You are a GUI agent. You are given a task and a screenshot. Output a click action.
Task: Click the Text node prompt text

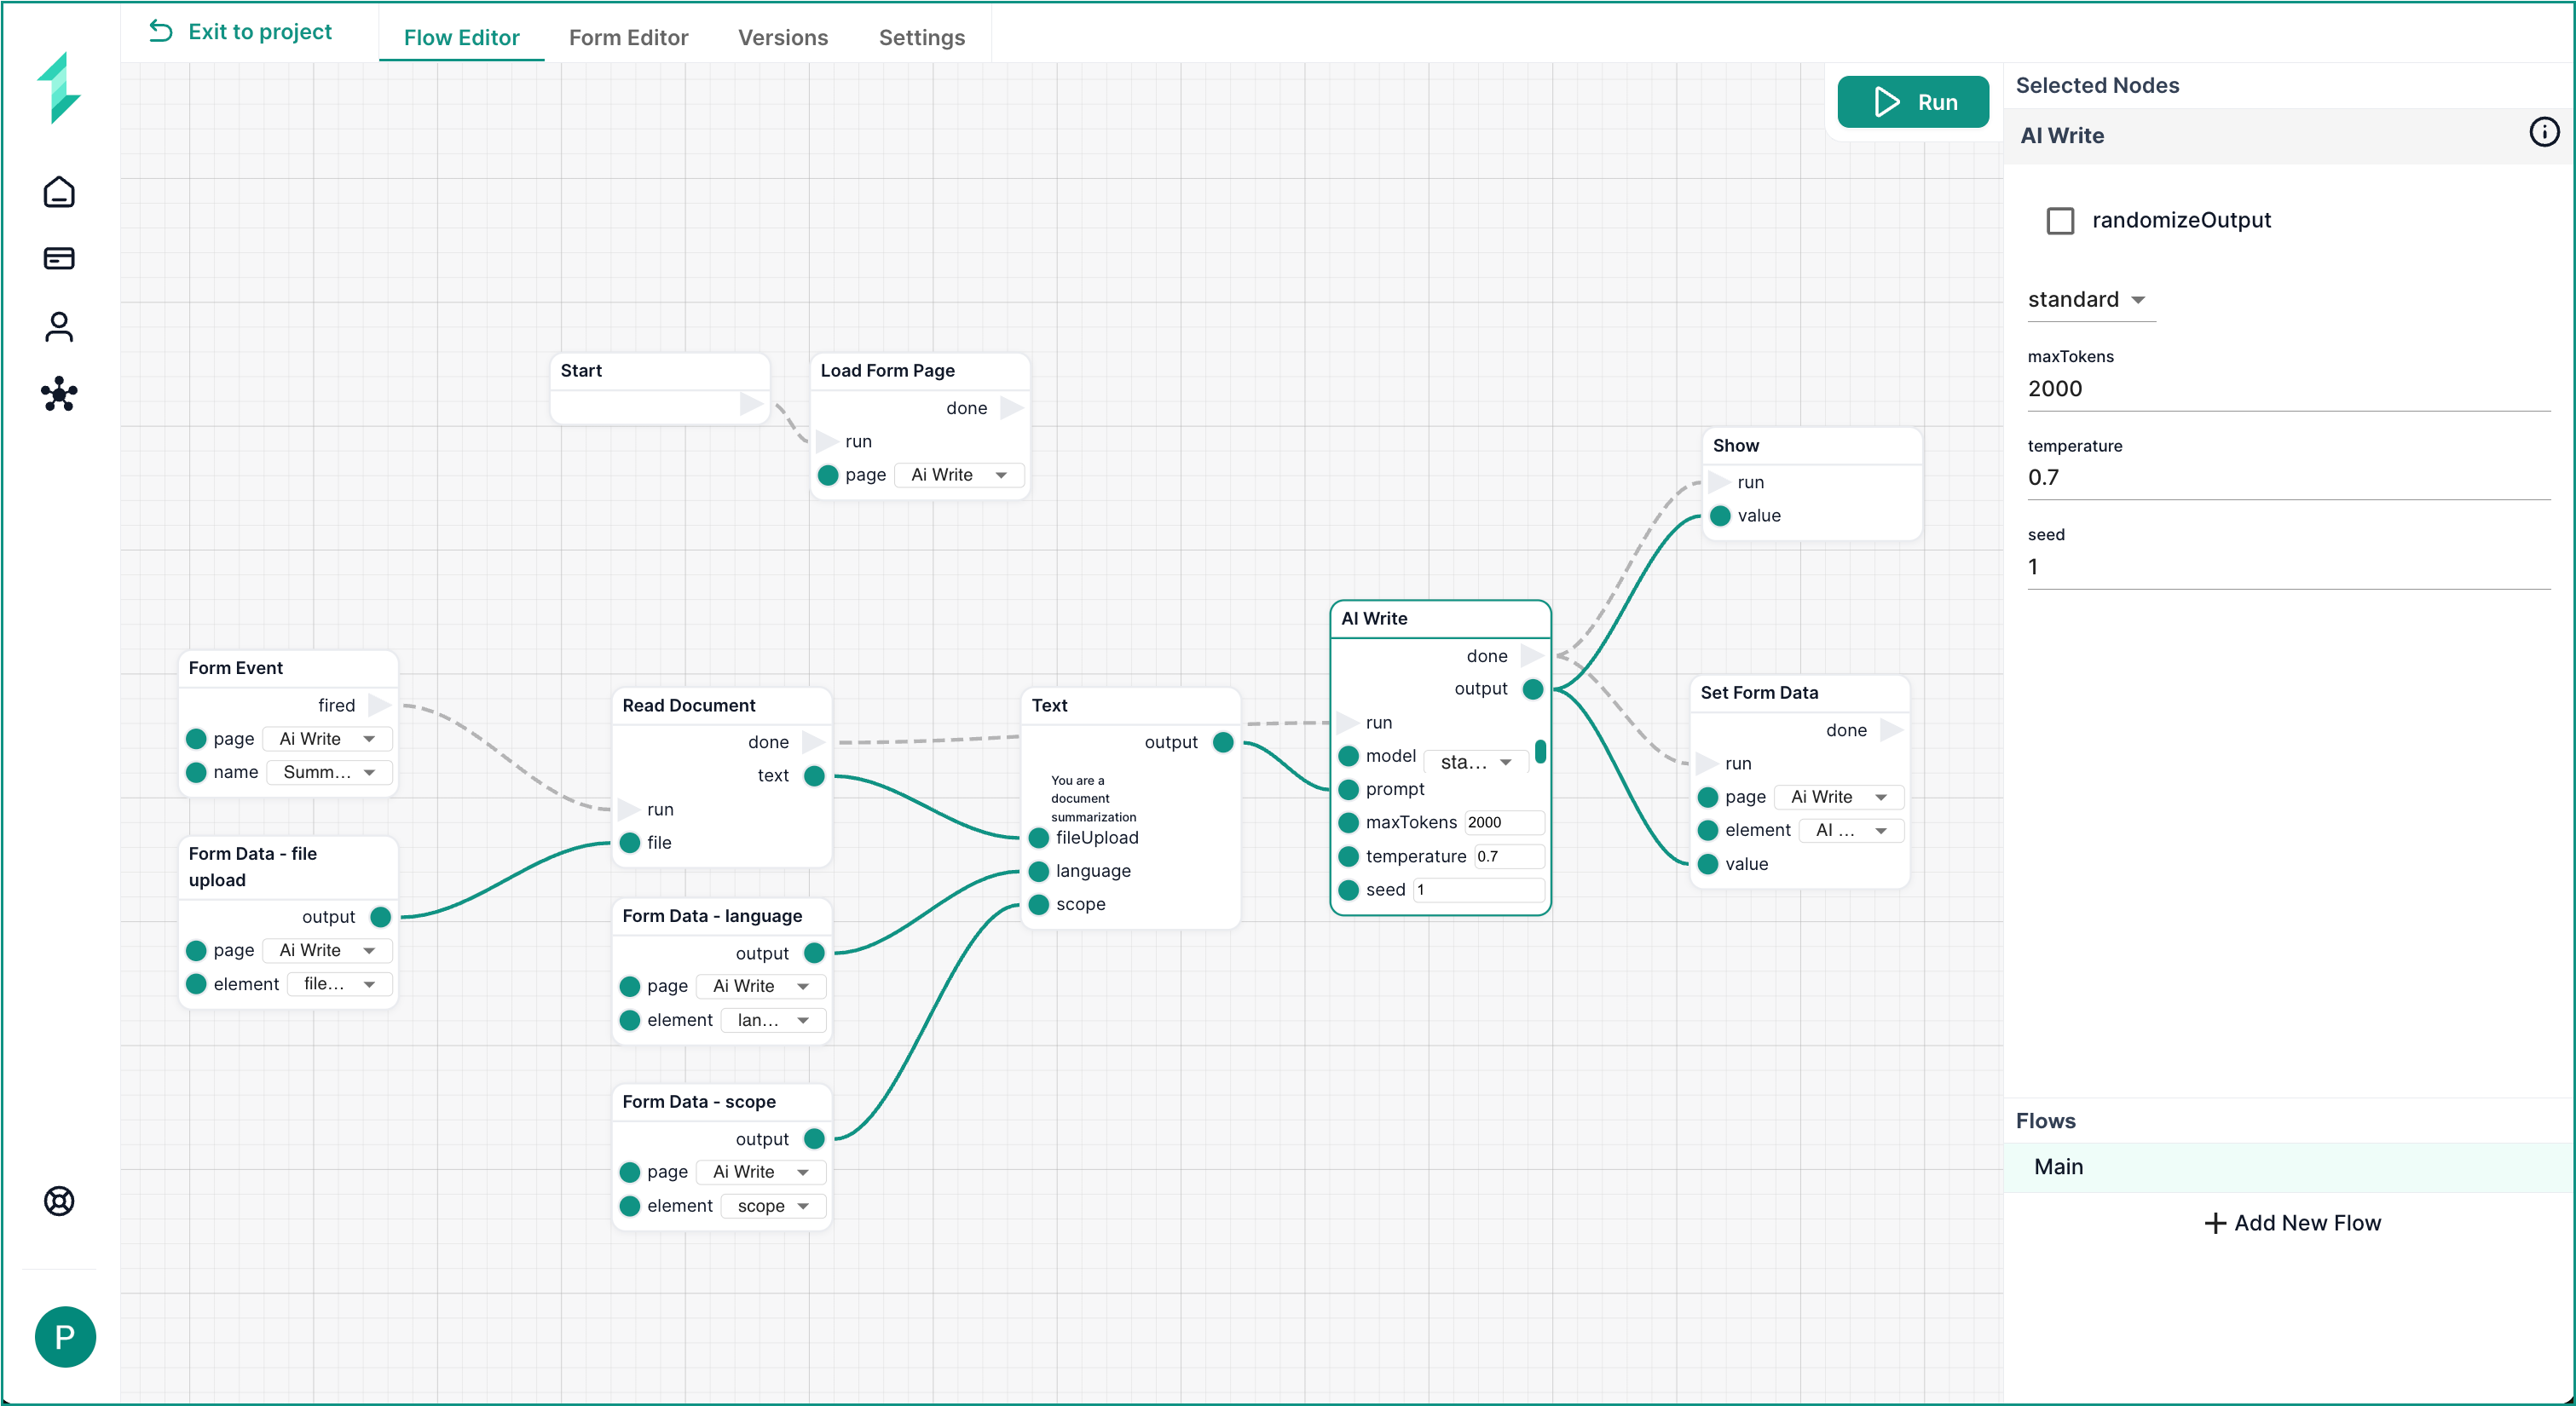(1093, 798)
